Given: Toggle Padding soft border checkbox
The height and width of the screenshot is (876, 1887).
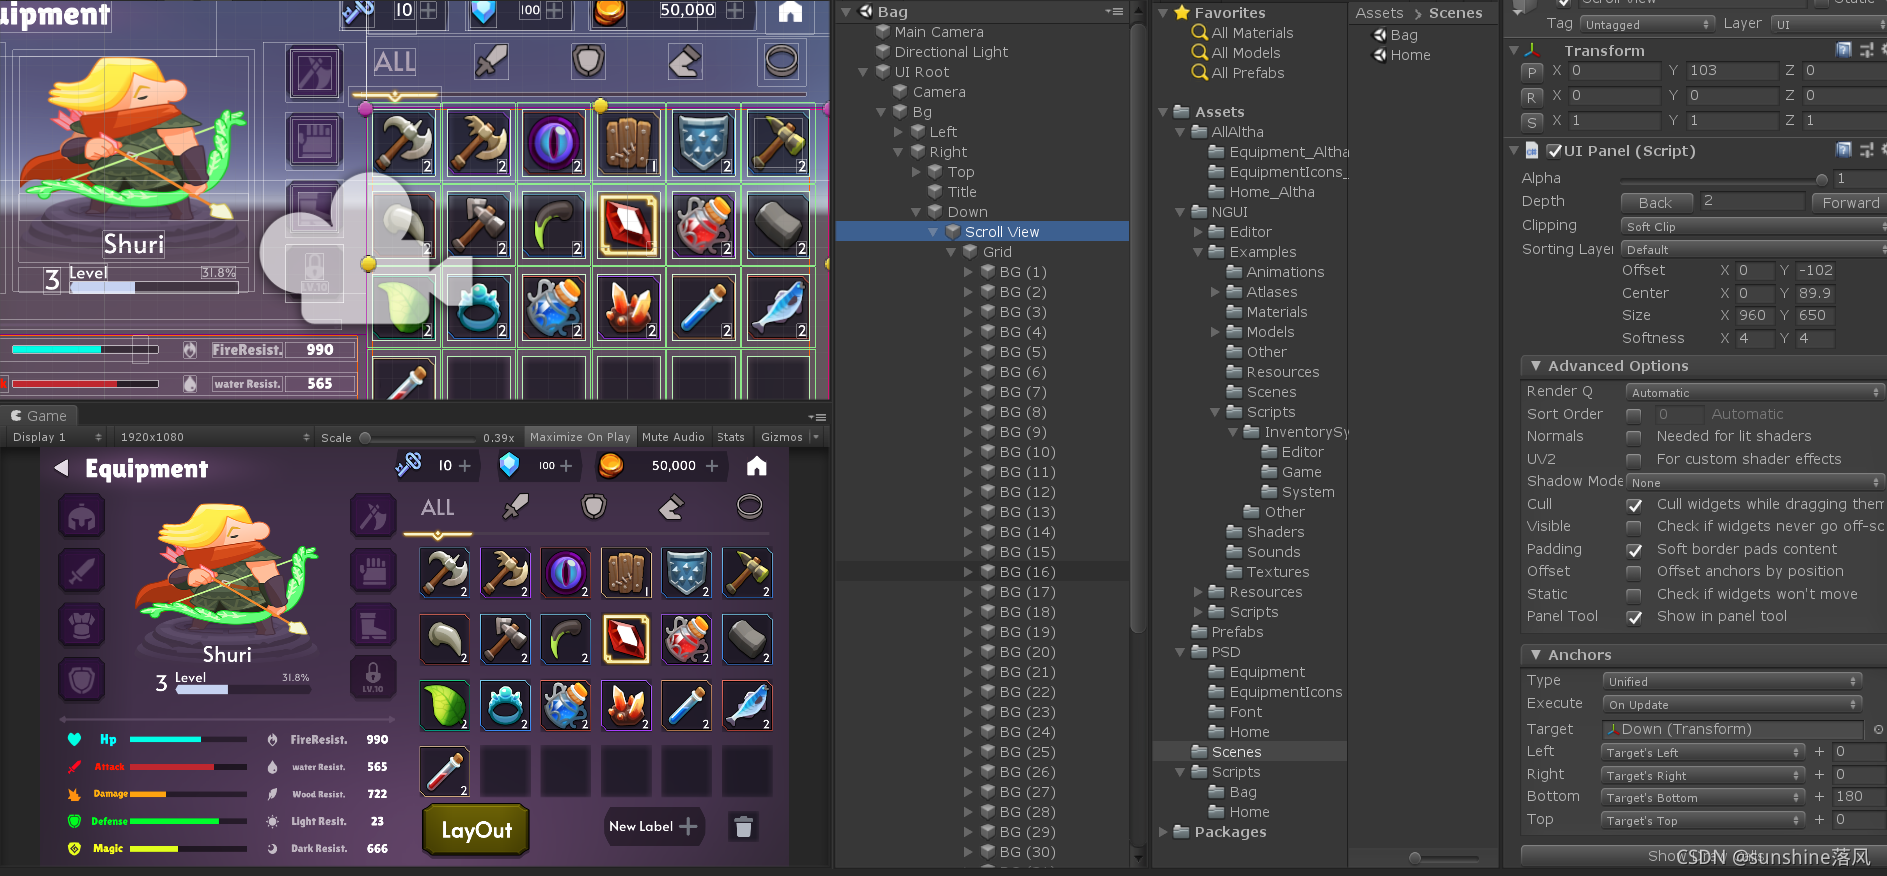Looking at the screenshot, I should pos(1634,550).
